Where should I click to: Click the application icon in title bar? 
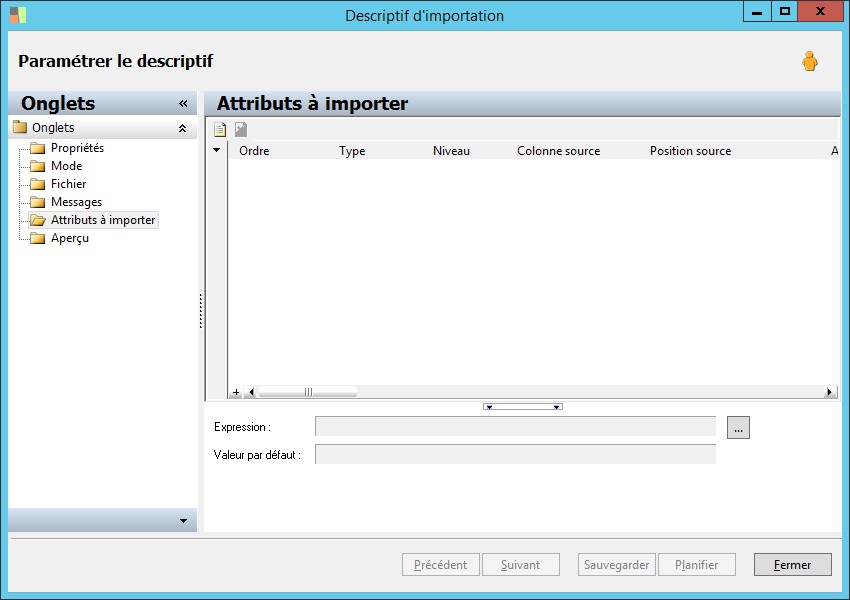pyautogui.click(x=17, y=15)
